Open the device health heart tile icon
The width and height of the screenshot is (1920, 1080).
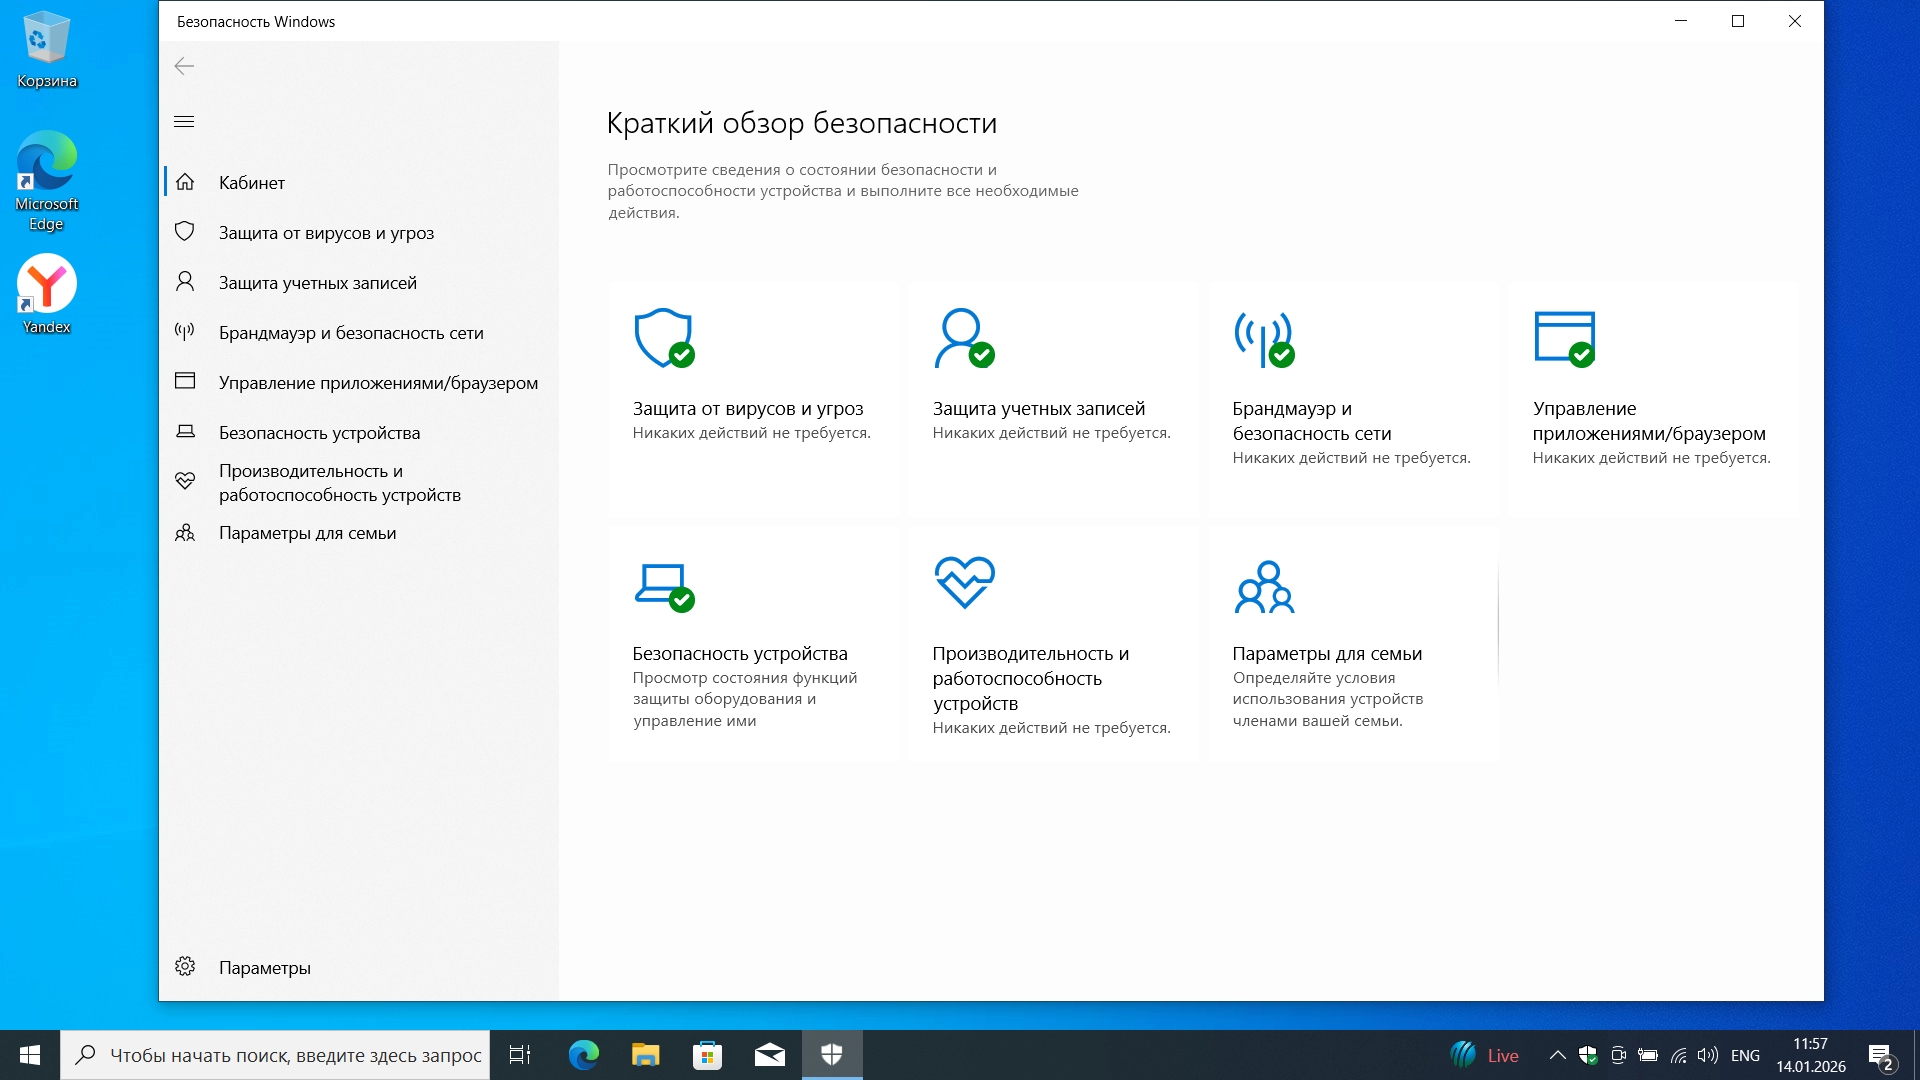pyautogui.click(x=964, y=582)
